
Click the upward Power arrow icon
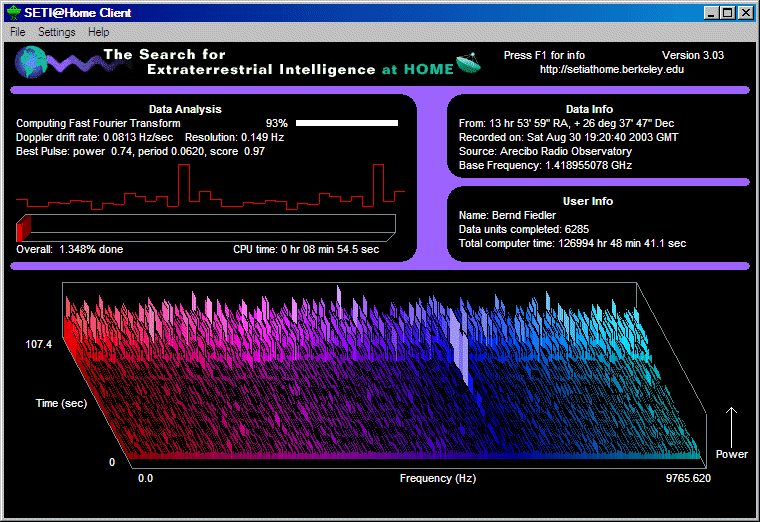pos(731,427)
